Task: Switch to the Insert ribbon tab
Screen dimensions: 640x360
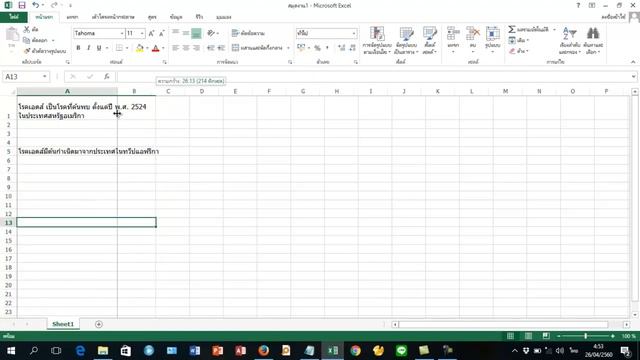Action: 72,17
